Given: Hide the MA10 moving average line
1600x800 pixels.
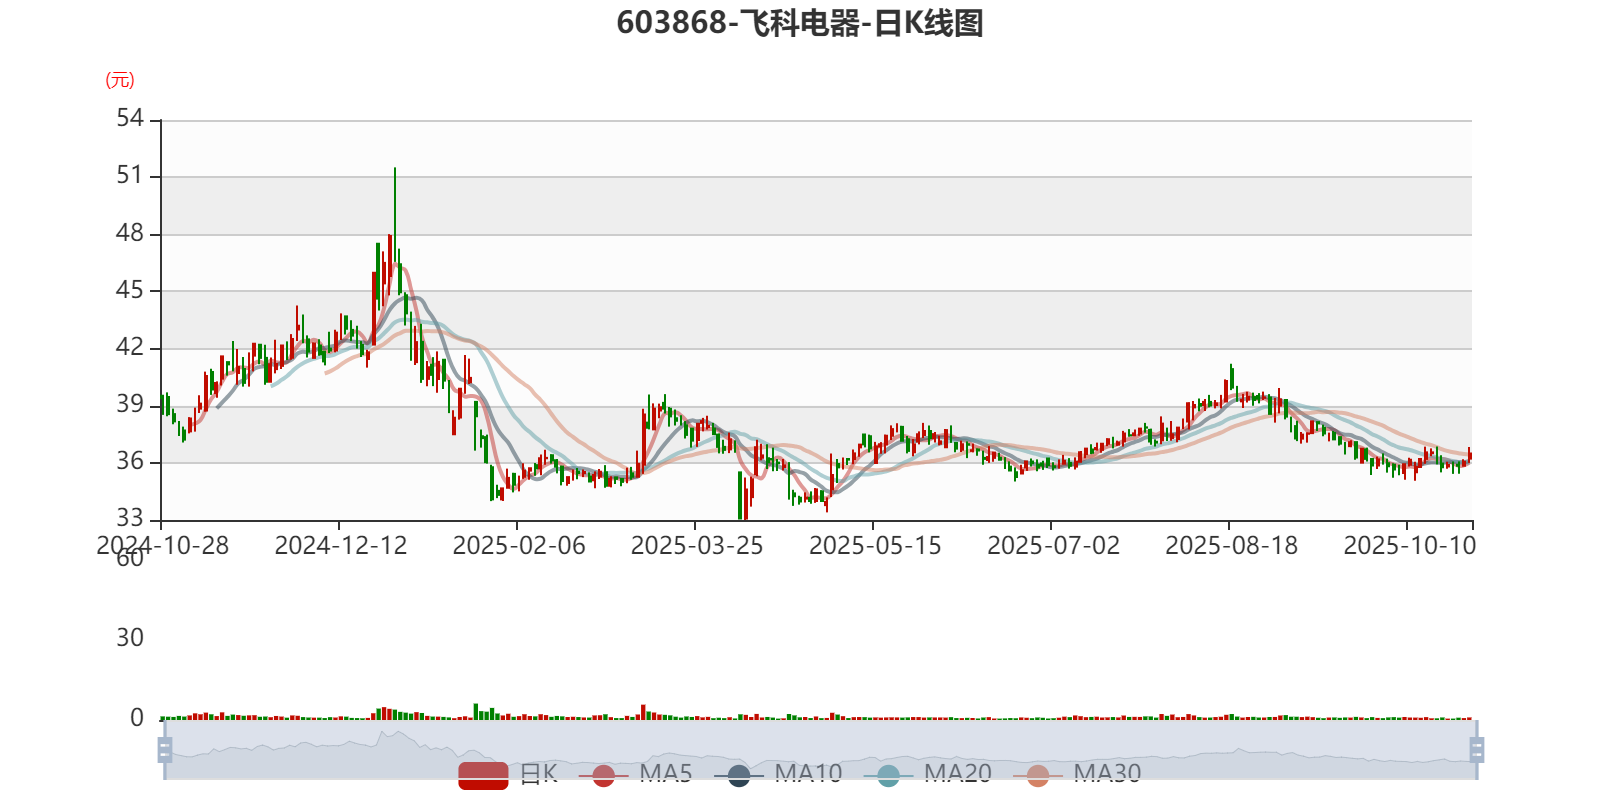Looking at the screenshot, I should (778, 774).
